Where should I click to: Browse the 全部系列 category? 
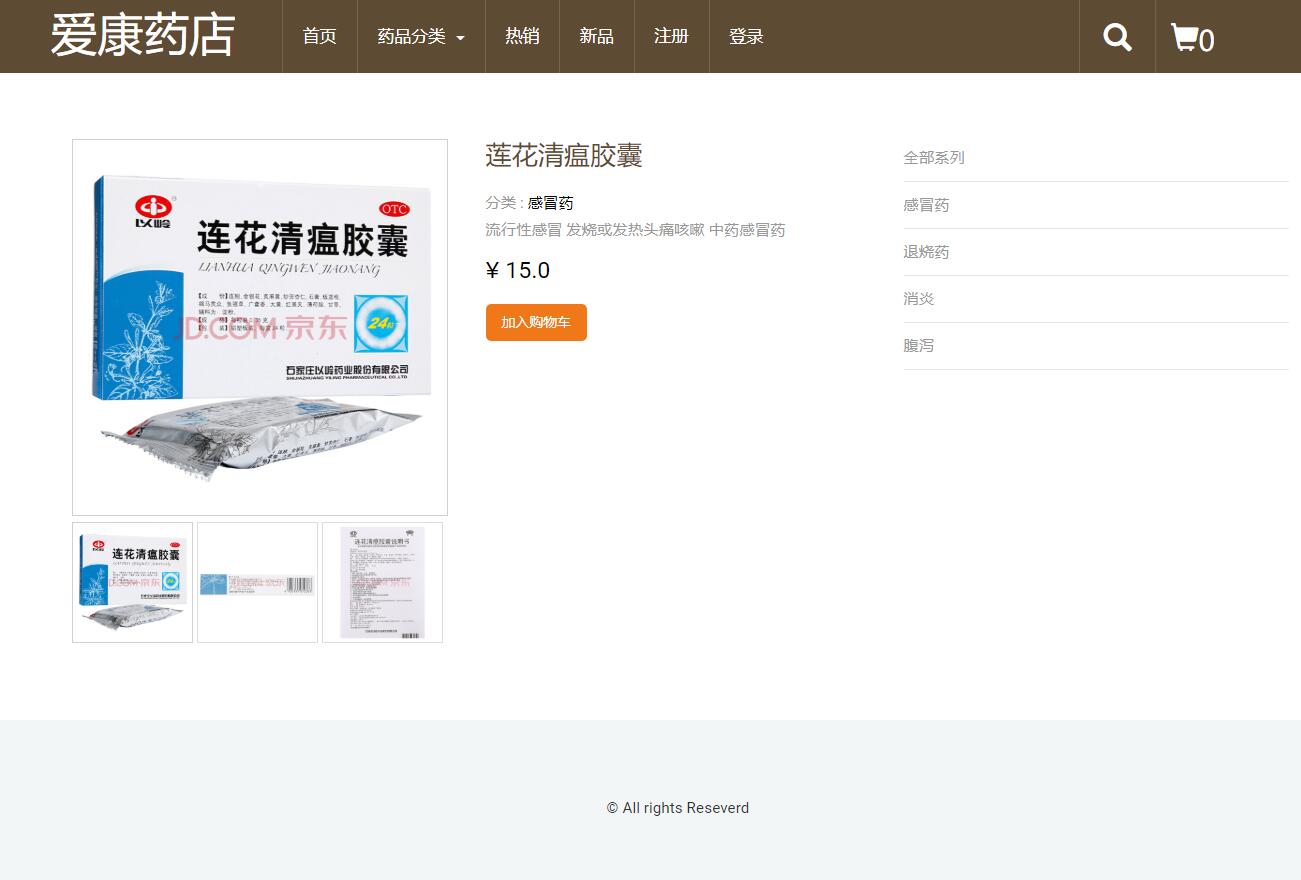click(934, 157)
